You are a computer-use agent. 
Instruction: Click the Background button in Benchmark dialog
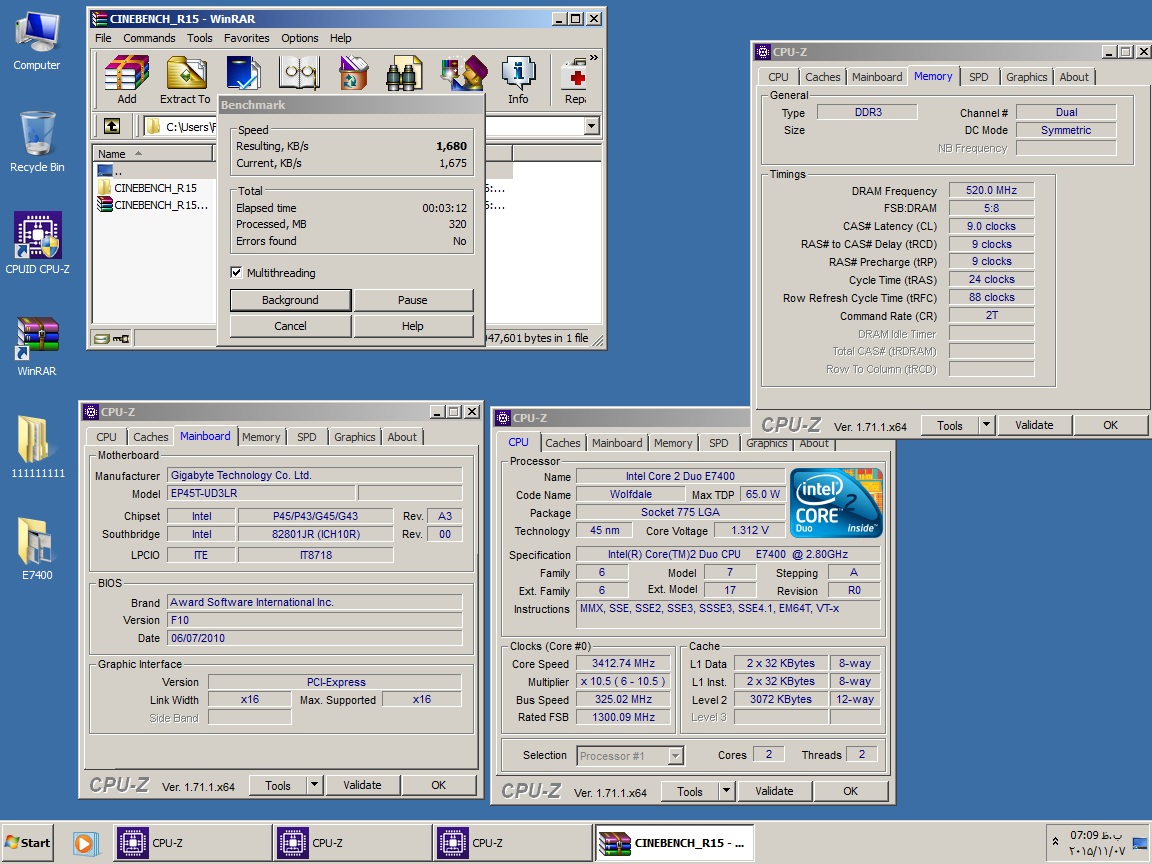click(290, 300)
